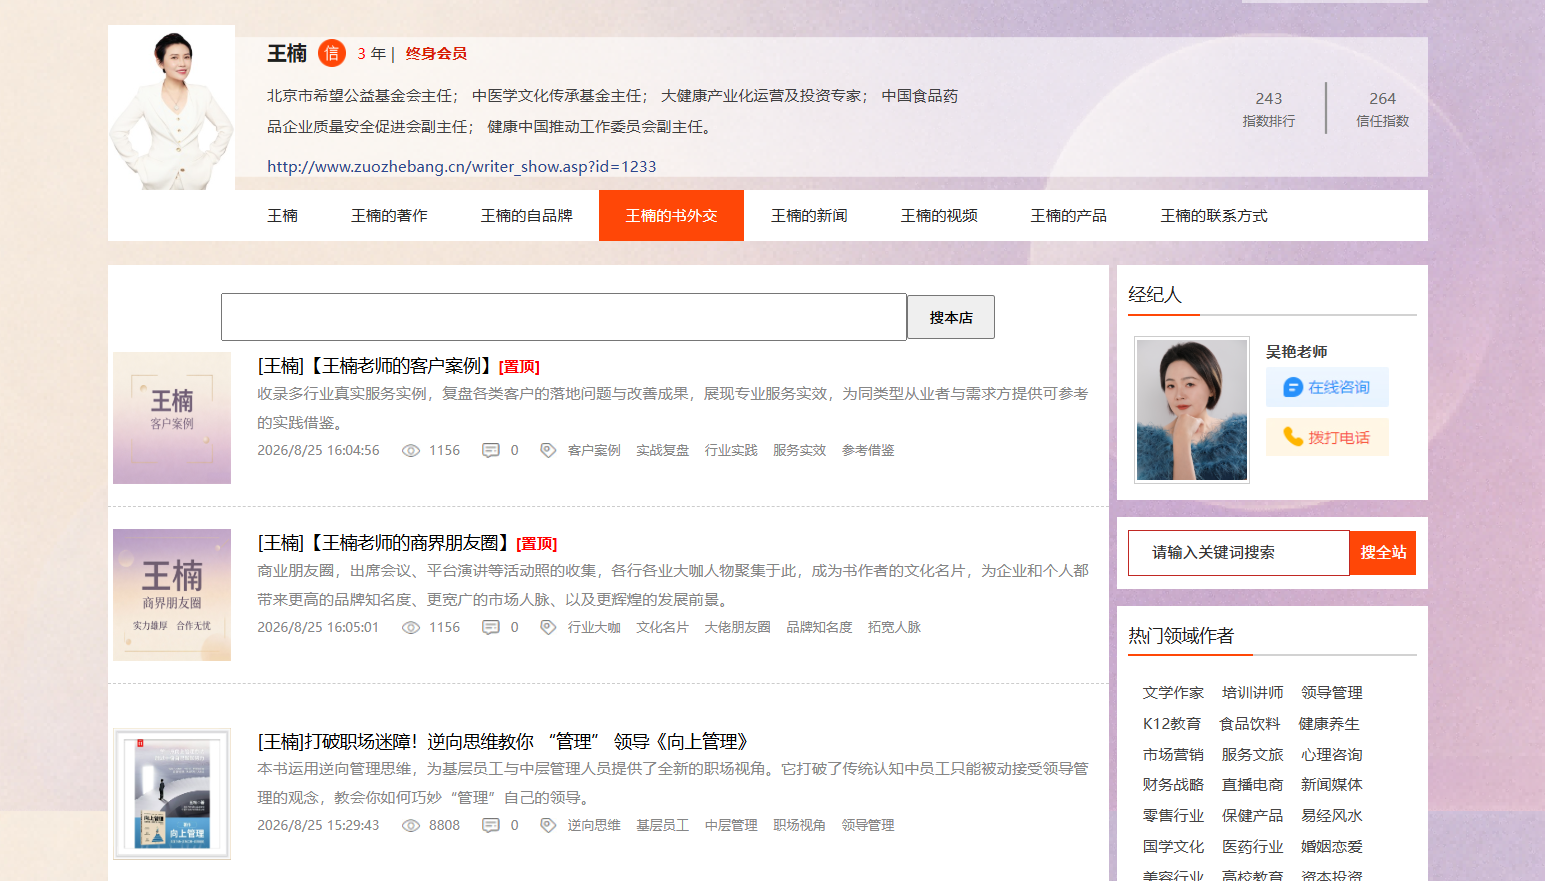Click the 大佬朋友圈 tag
The height and width of the screenshot is (881, 1545).
pos(738,628)
